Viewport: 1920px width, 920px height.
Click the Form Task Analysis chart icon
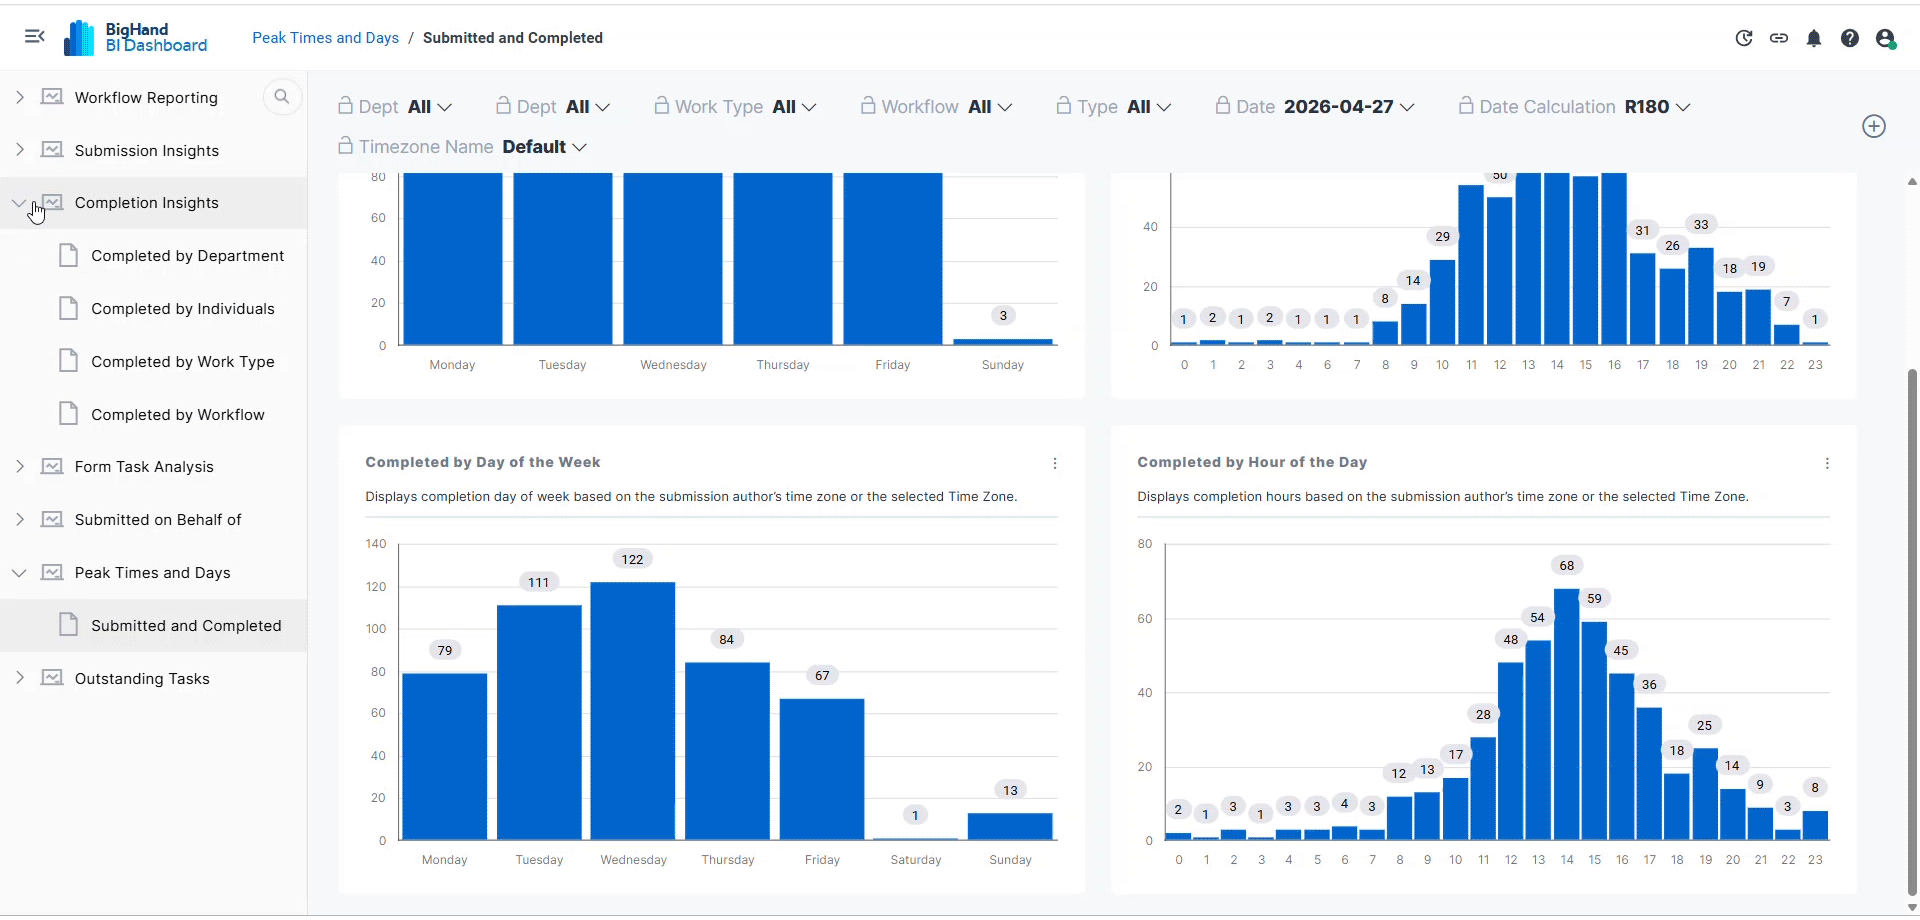[x=52, y=466]
